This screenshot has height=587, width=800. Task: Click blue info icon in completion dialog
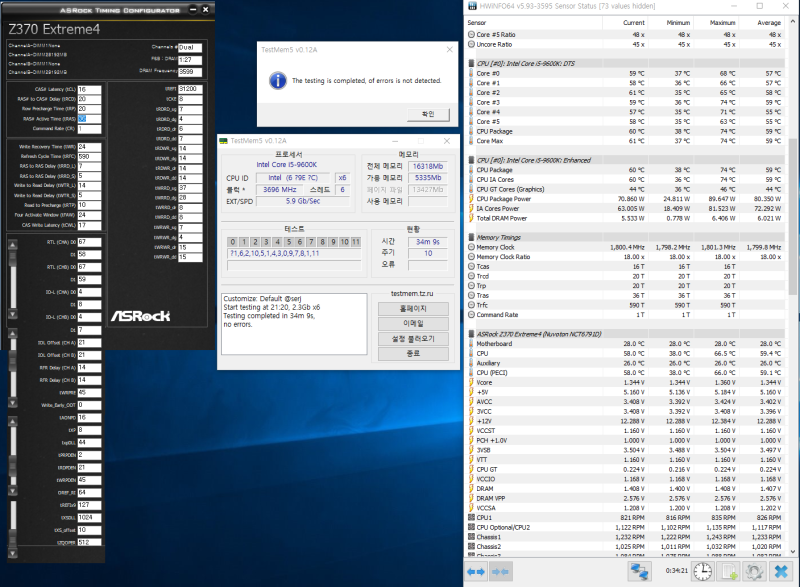point(278,81)
